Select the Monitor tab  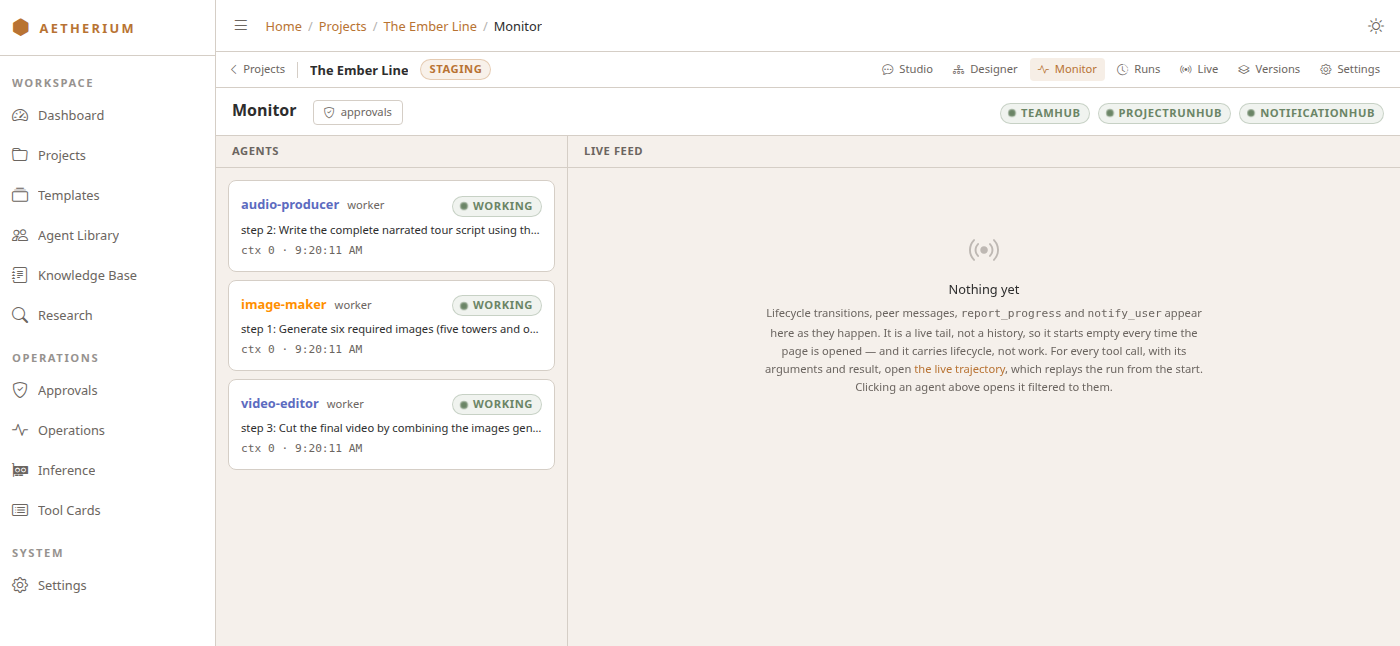(x=1067, y=70)
